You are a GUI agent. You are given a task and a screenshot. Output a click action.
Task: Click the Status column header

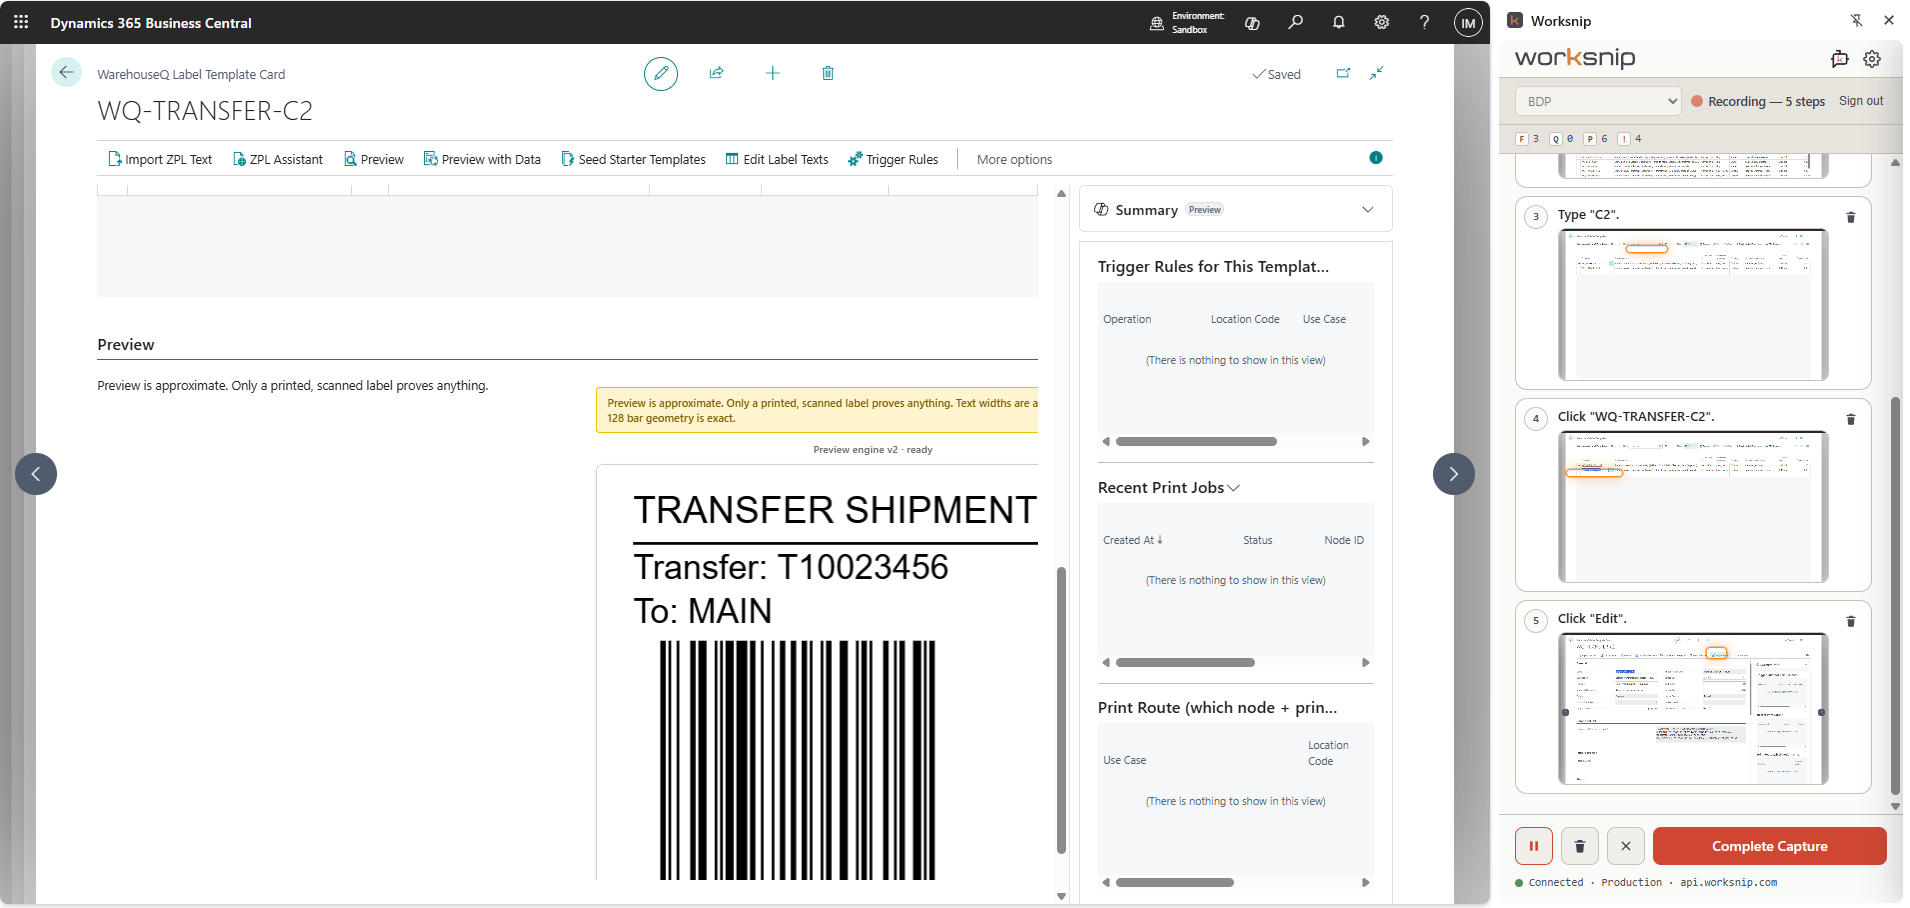1258,540
